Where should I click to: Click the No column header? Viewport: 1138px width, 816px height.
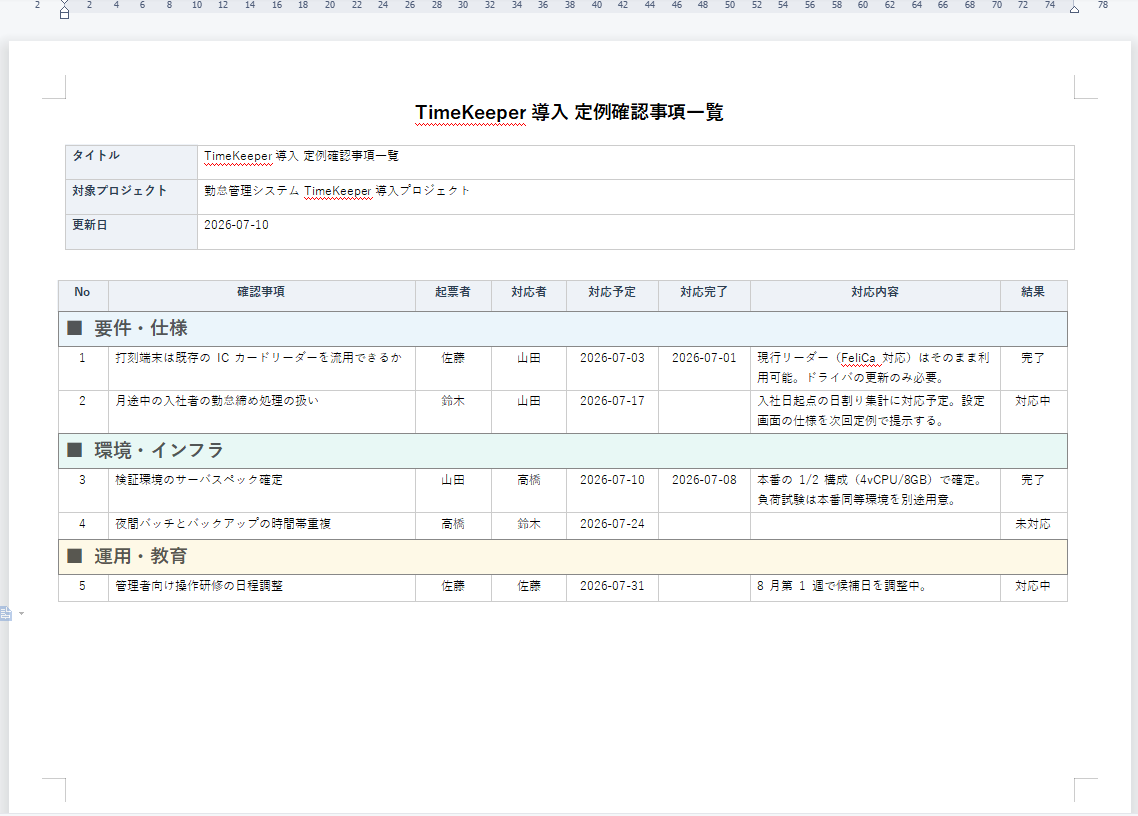pyautogui.click(x=83, y=295)
